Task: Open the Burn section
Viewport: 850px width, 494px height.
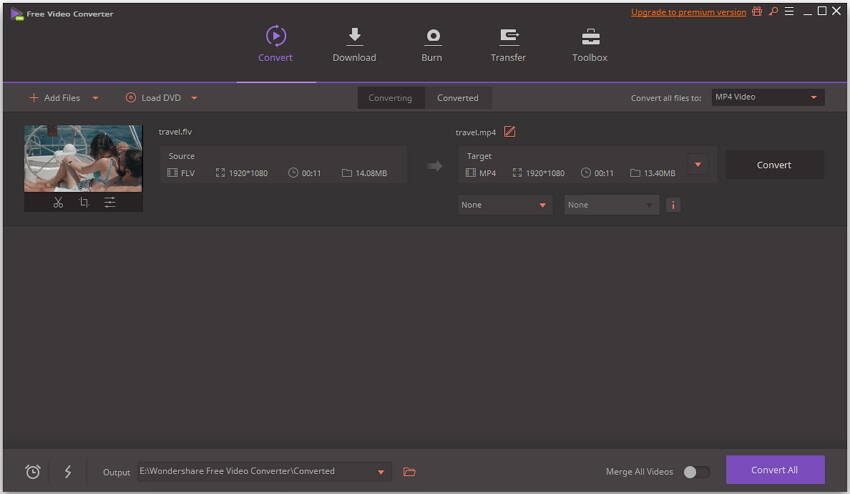Action: [432, 44]
